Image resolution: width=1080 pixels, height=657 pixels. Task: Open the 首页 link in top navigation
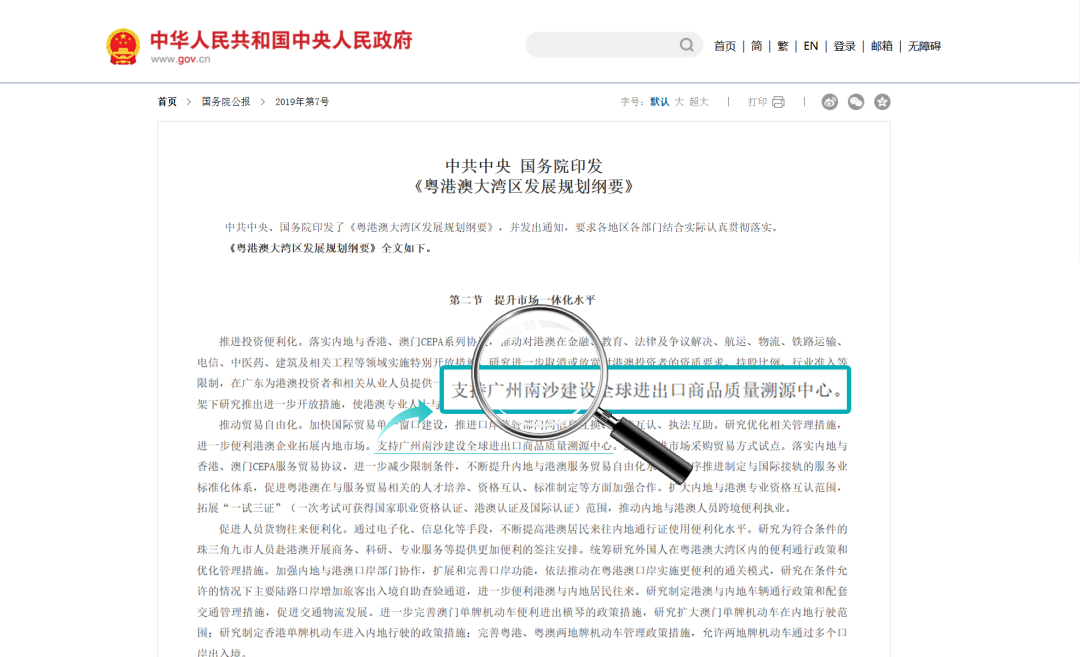pos(725,46)
